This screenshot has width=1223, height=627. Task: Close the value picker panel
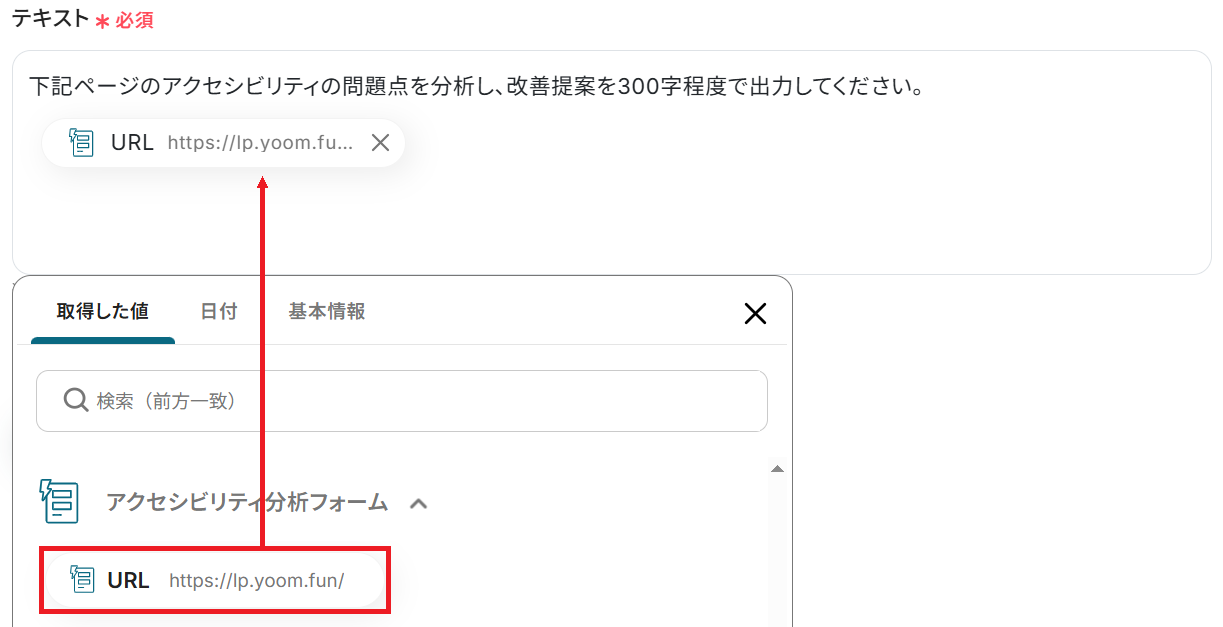756,313
